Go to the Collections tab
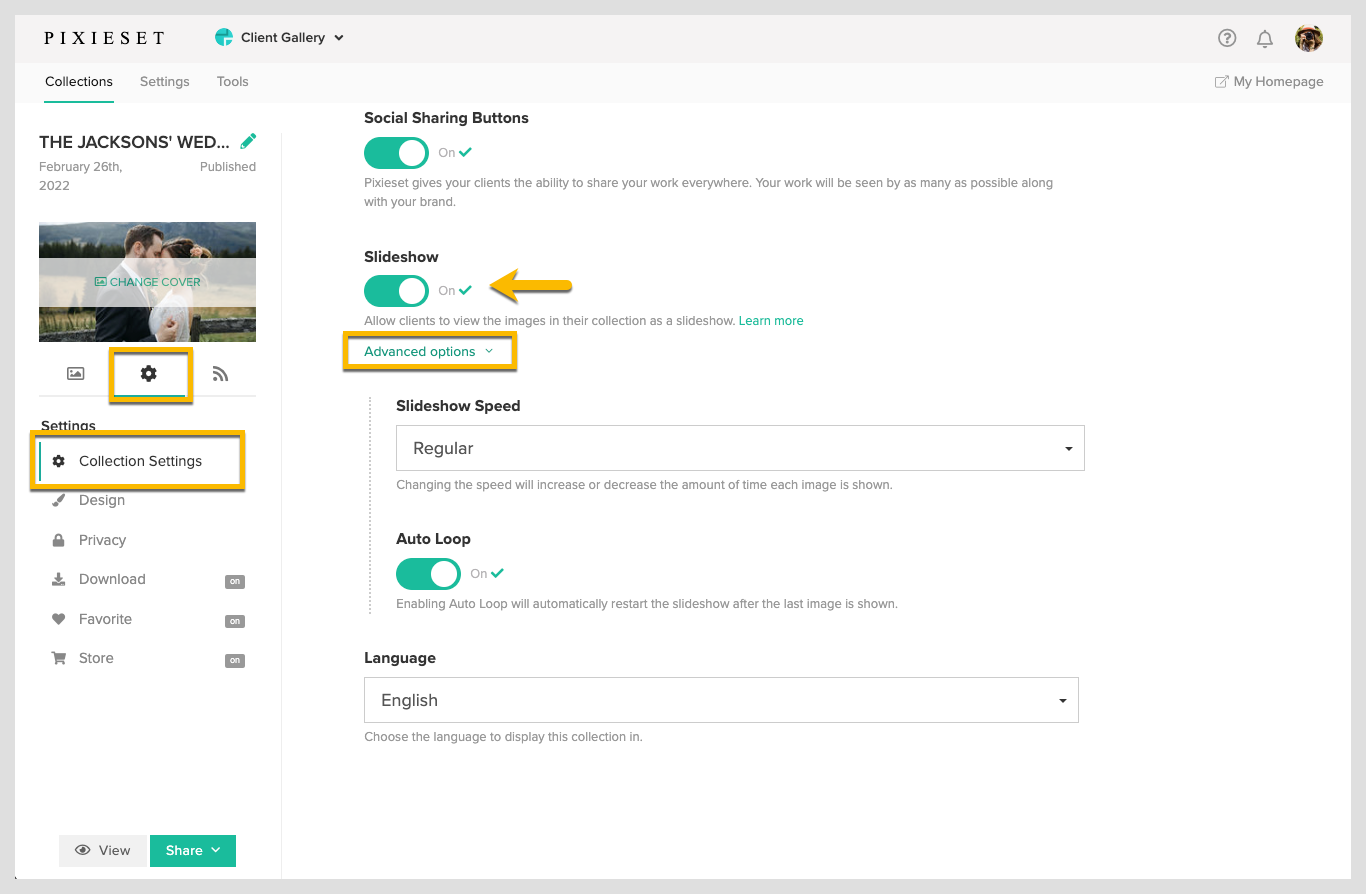This screenshot has width=1366, height=894. pos(79,82)
